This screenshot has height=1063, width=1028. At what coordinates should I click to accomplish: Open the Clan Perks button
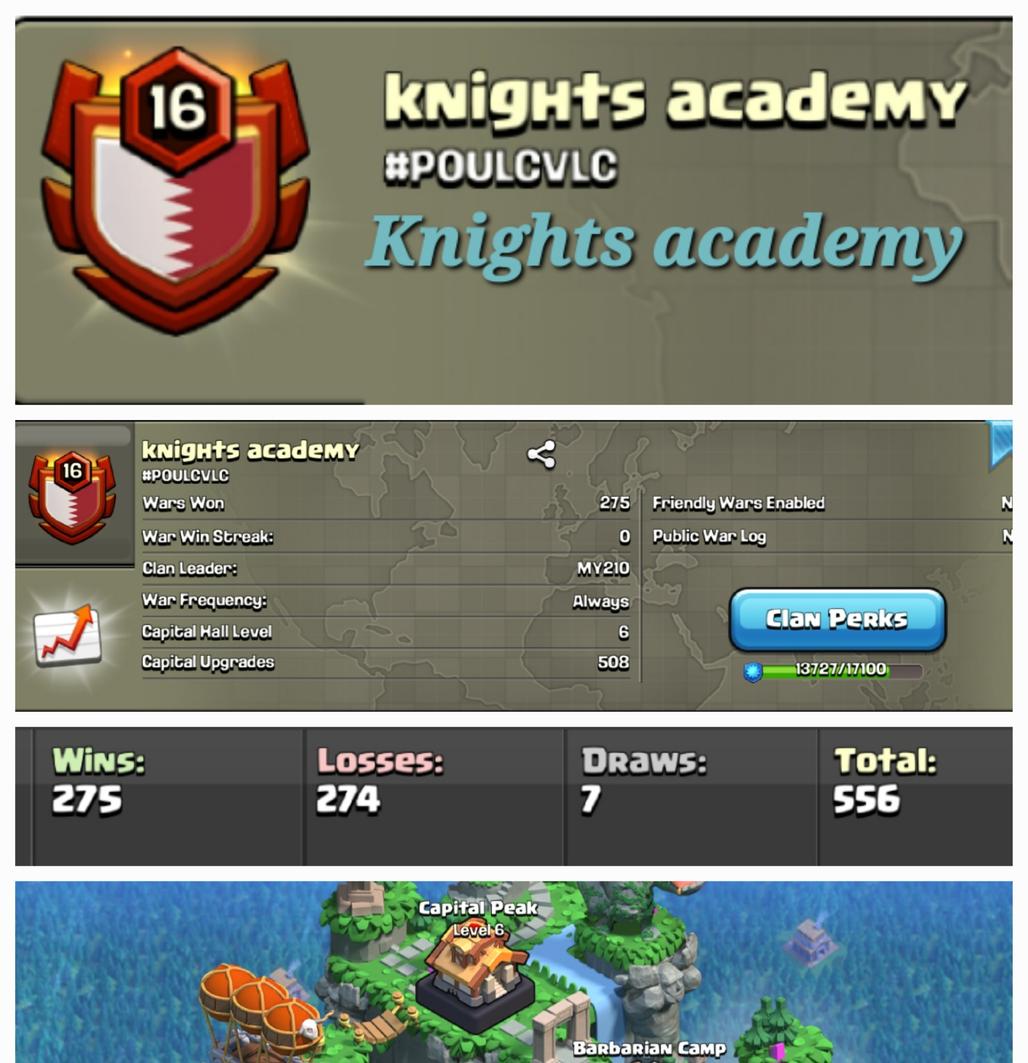(x=837, y=620)
